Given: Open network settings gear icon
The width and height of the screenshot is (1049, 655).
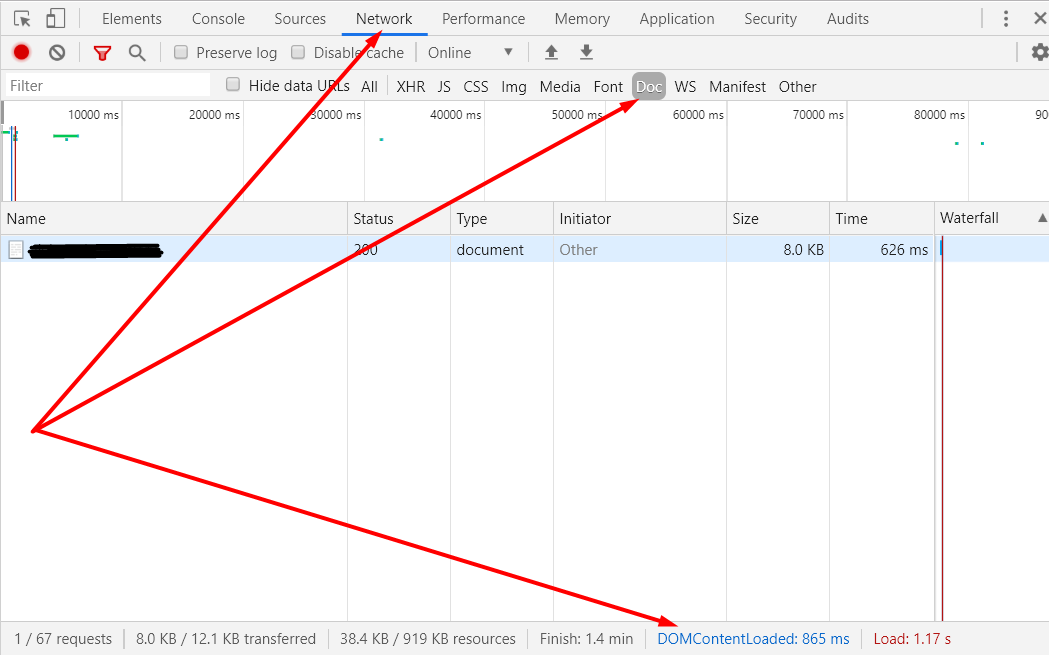Looking at the screenshot, I should [1039, 52].
